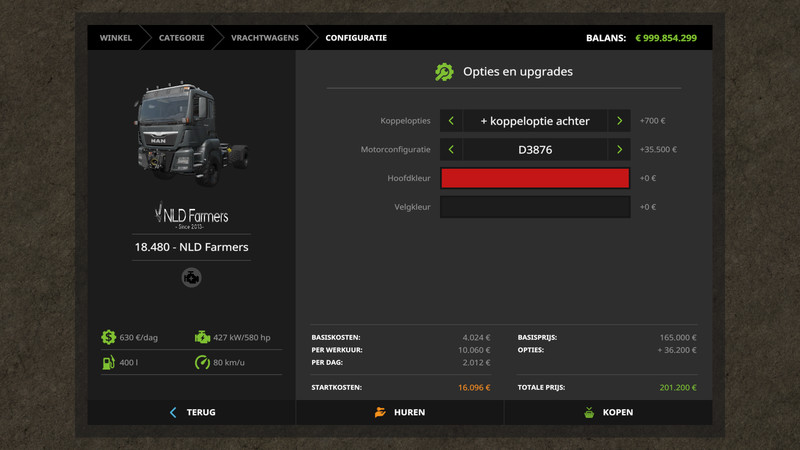This screenshot has height=450, width=800.
Task: Click the NLD Farmers brand logo
Action: pyautogui.click(x=191, y=215)
